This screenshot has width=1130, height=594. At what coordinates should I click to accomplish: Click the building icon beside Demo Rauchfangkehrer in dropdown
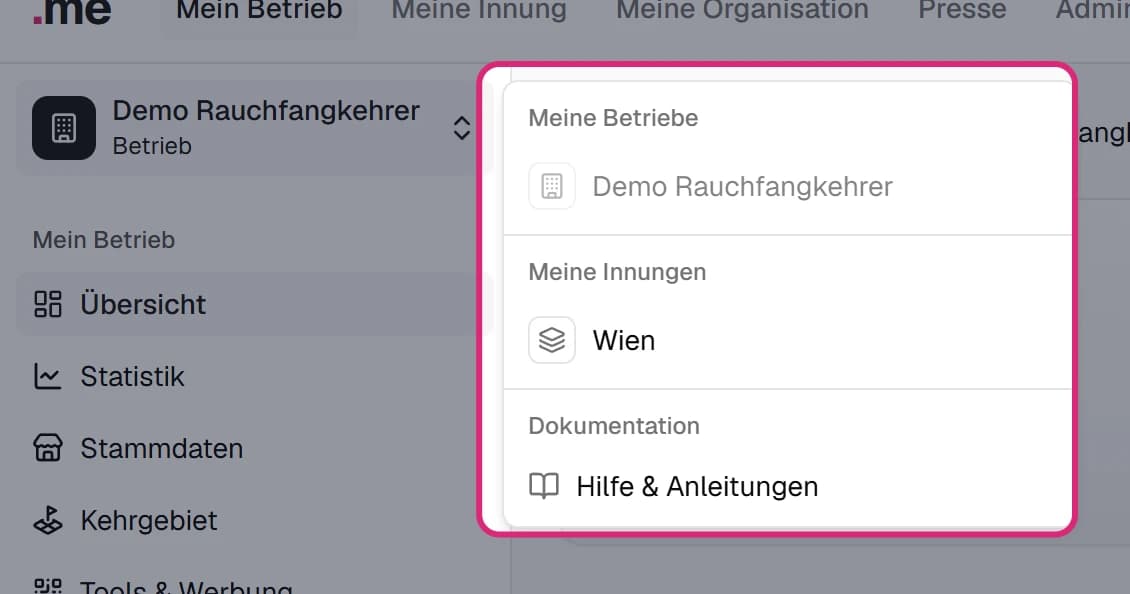click(552, 186)
